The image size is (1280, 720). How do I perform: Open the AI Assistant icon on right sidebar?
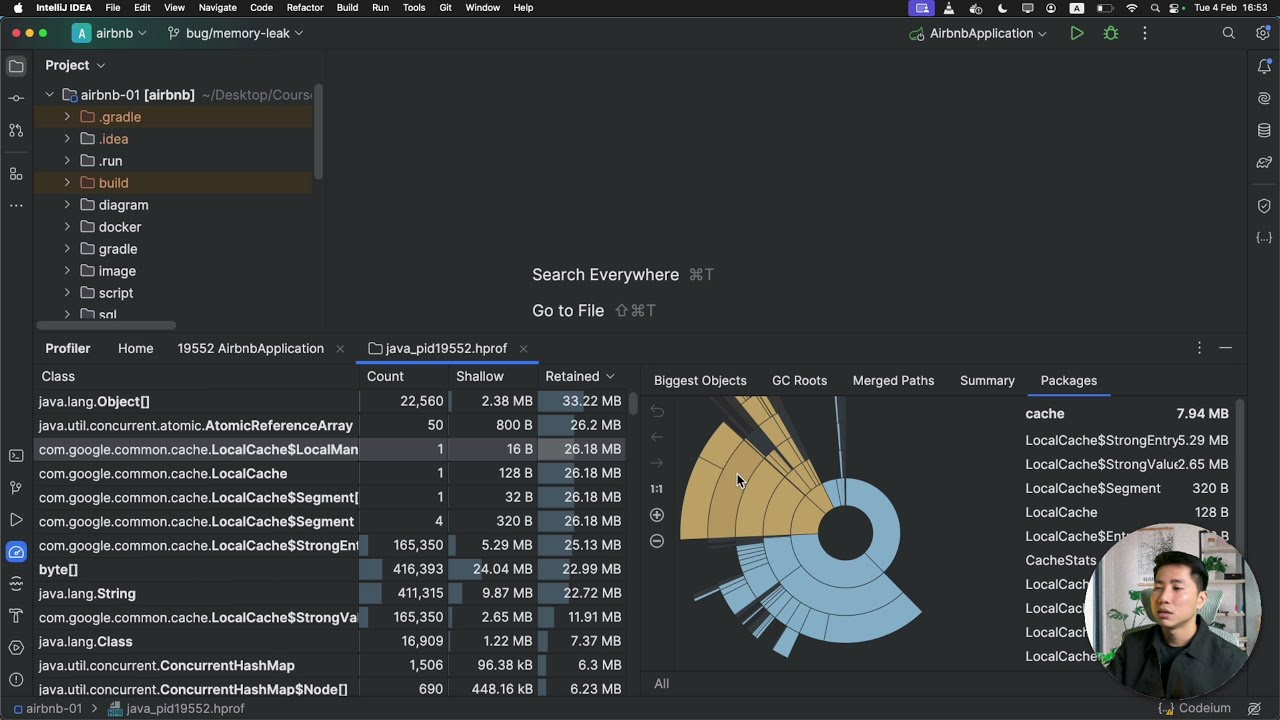click(1264, 98)
